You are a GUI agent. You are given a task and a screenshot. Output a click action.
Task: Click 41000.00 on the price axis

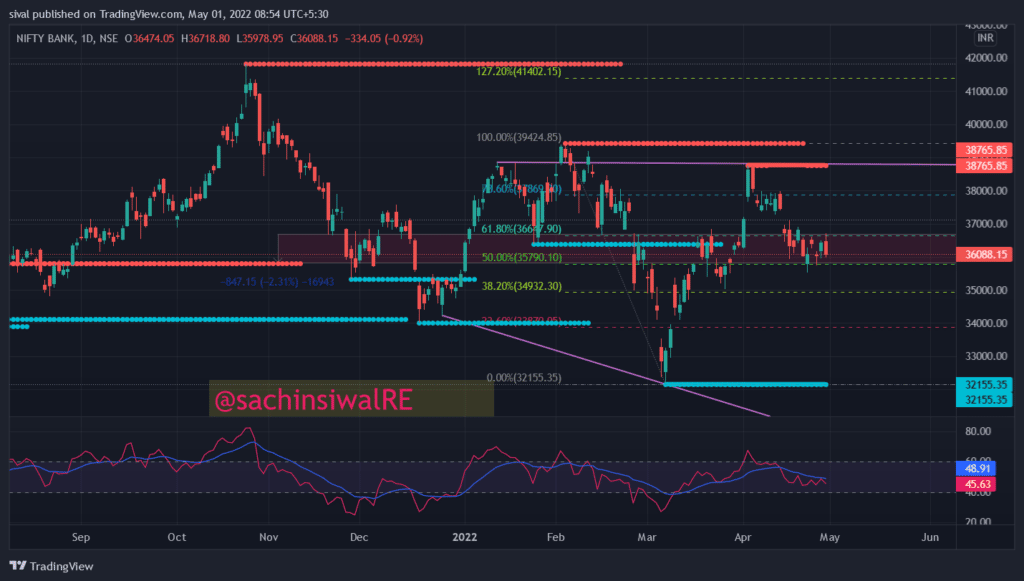click(x=986, y=91)
